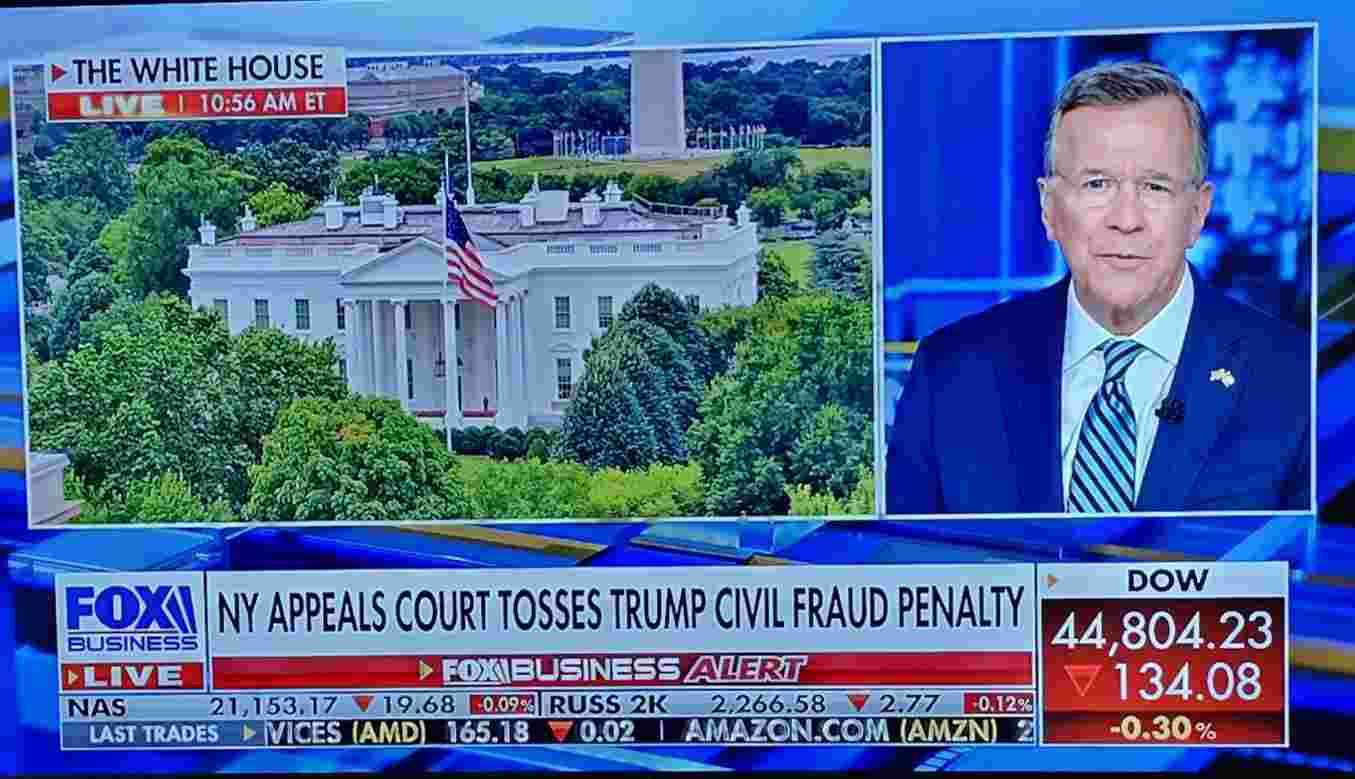Click the anchor's video panel
1355x779 pixels.
[1098, 272]
